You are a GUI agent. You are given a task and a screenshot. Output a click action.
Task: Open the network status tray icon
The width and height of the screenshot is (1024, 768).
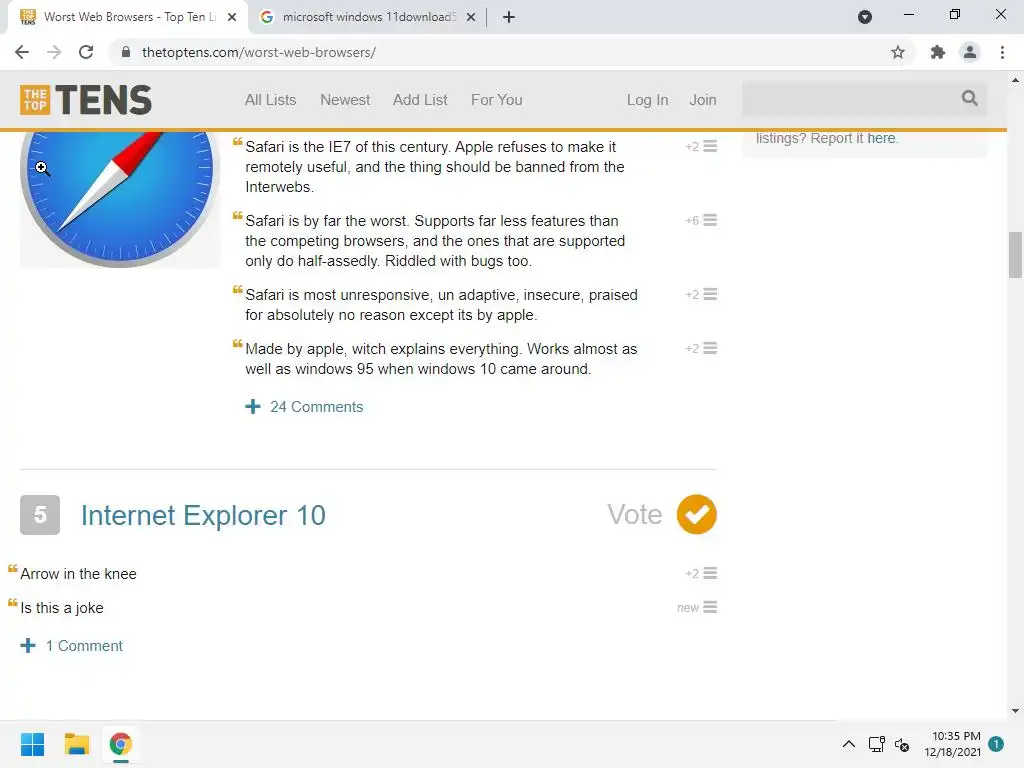click(x=877, y=744)
